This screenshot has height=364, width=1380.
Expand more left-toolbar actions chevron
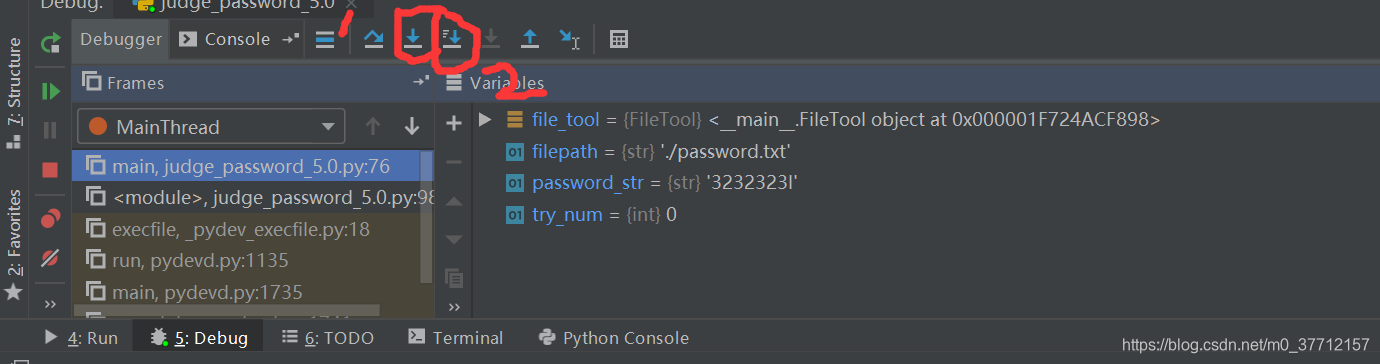51,303
